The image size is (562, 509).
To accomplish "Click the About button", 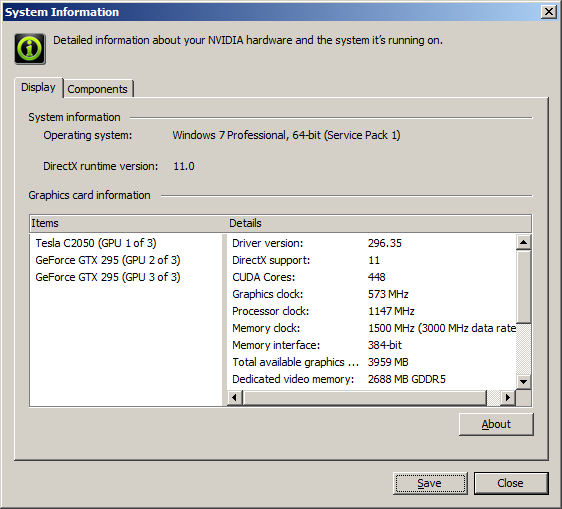I will 496,424.
